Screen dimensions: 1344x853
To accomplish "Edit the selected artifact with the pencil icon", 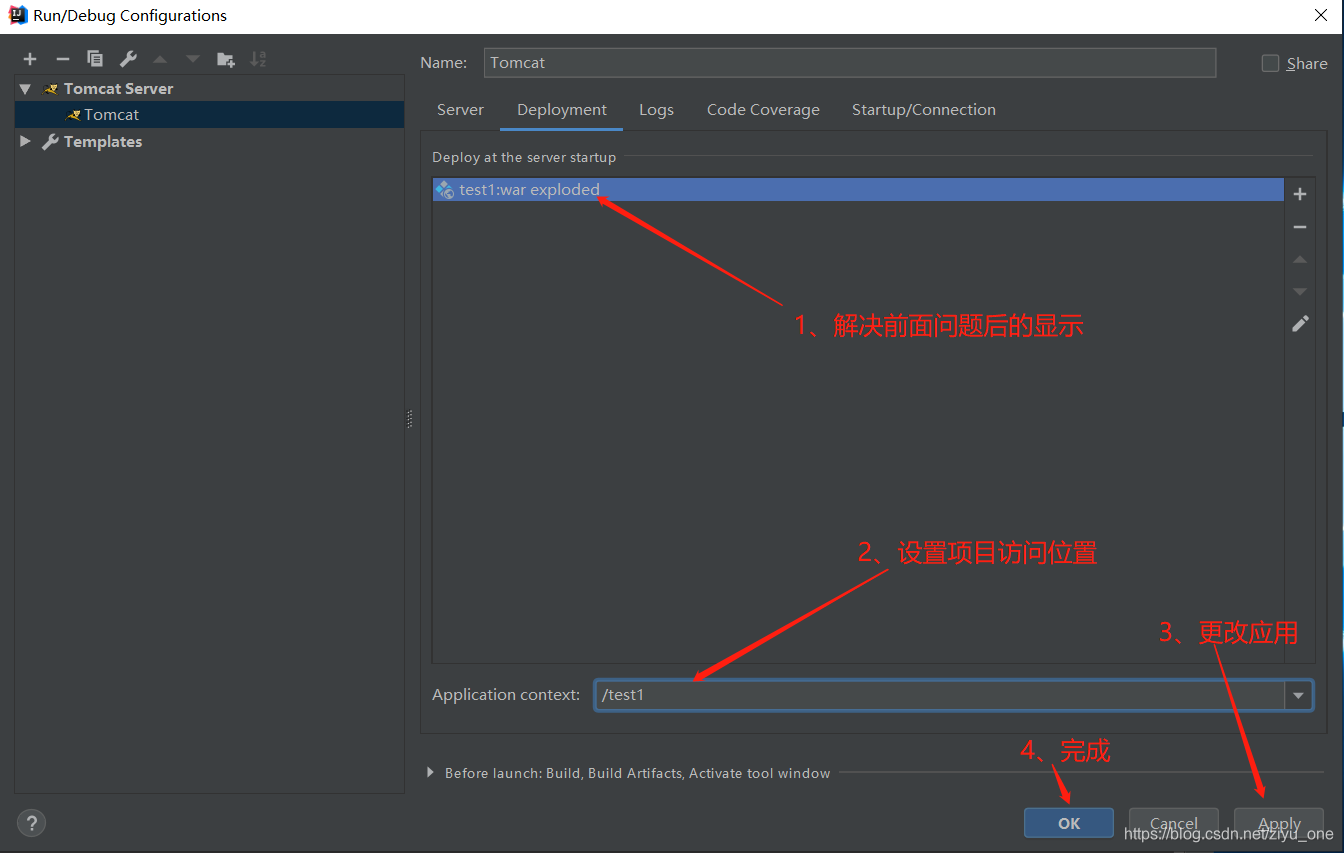I will point(1300,324).
